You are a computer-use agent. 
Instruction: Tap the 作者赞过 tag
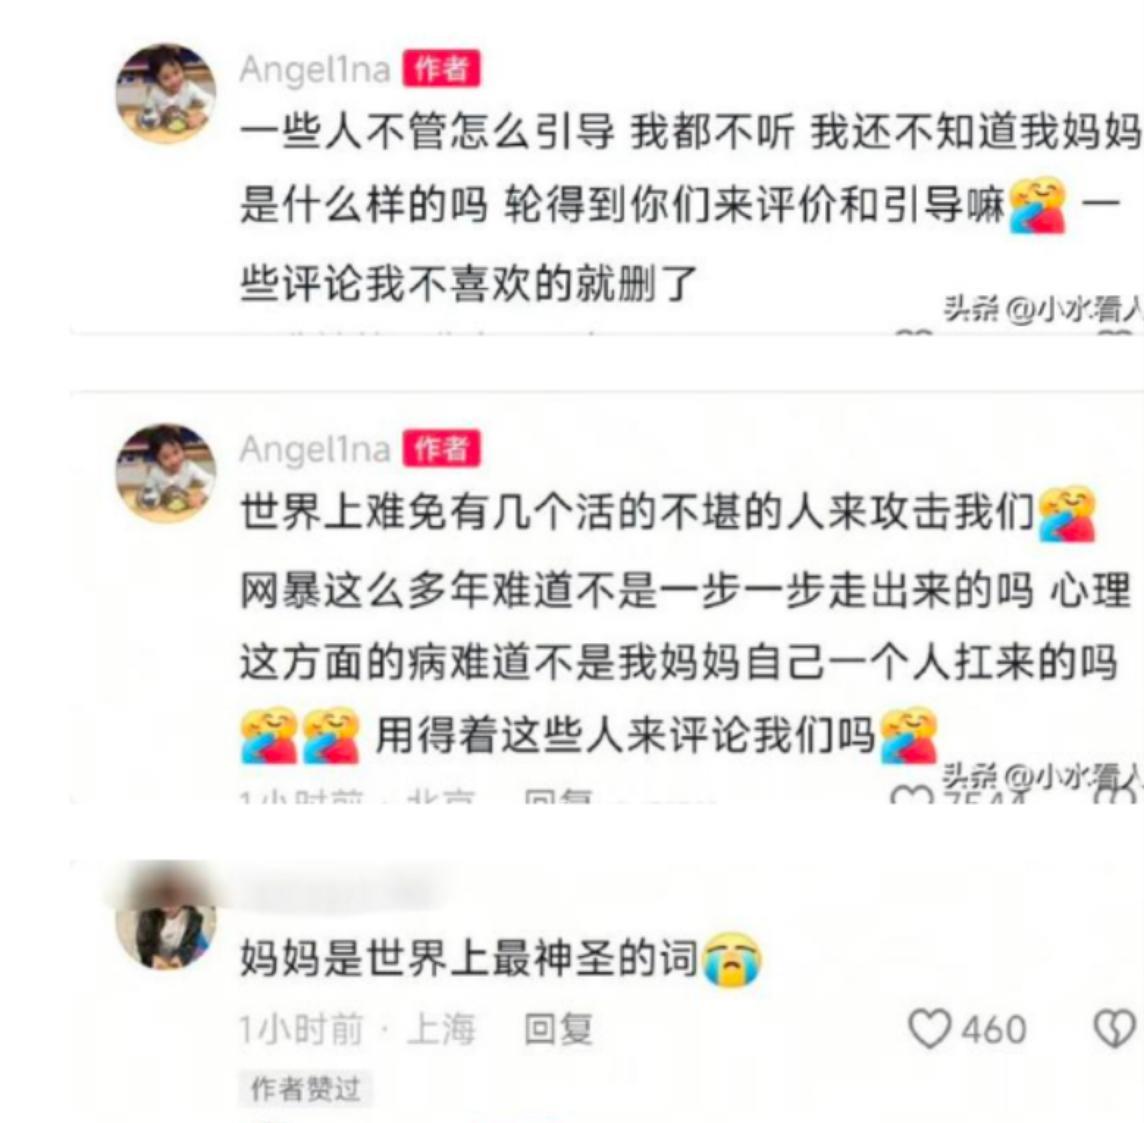click(306, 1089)
